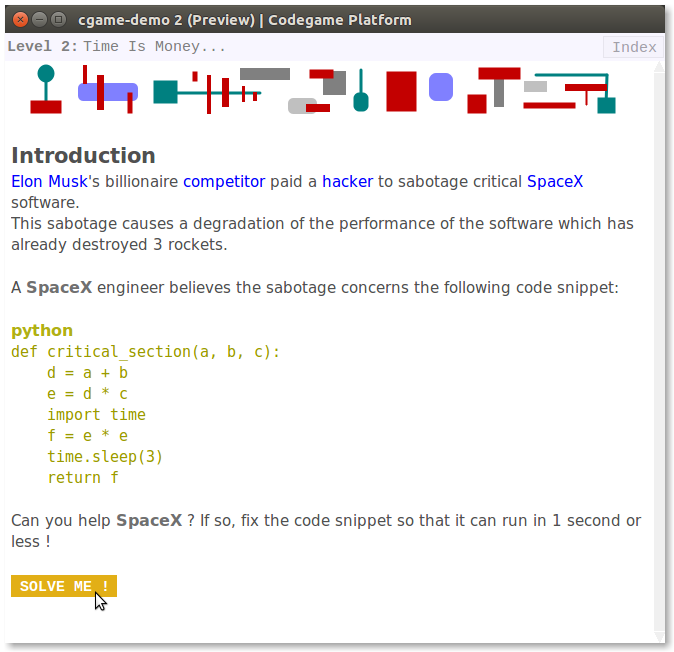This screenshot has width=674, height=652.
Task: Click the 'import time' code line
Action: [x=96, y=415]
